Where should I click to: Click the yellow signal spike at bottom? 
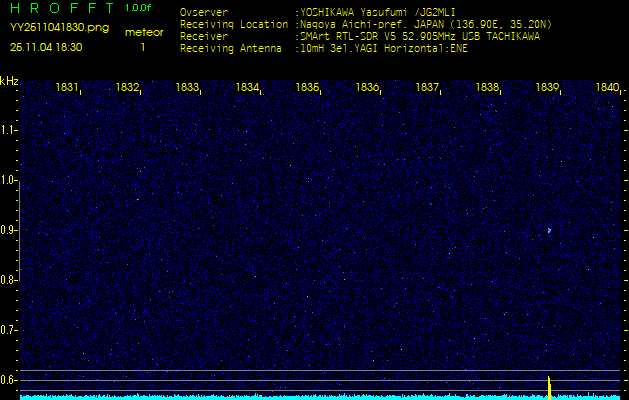(549, 387)
